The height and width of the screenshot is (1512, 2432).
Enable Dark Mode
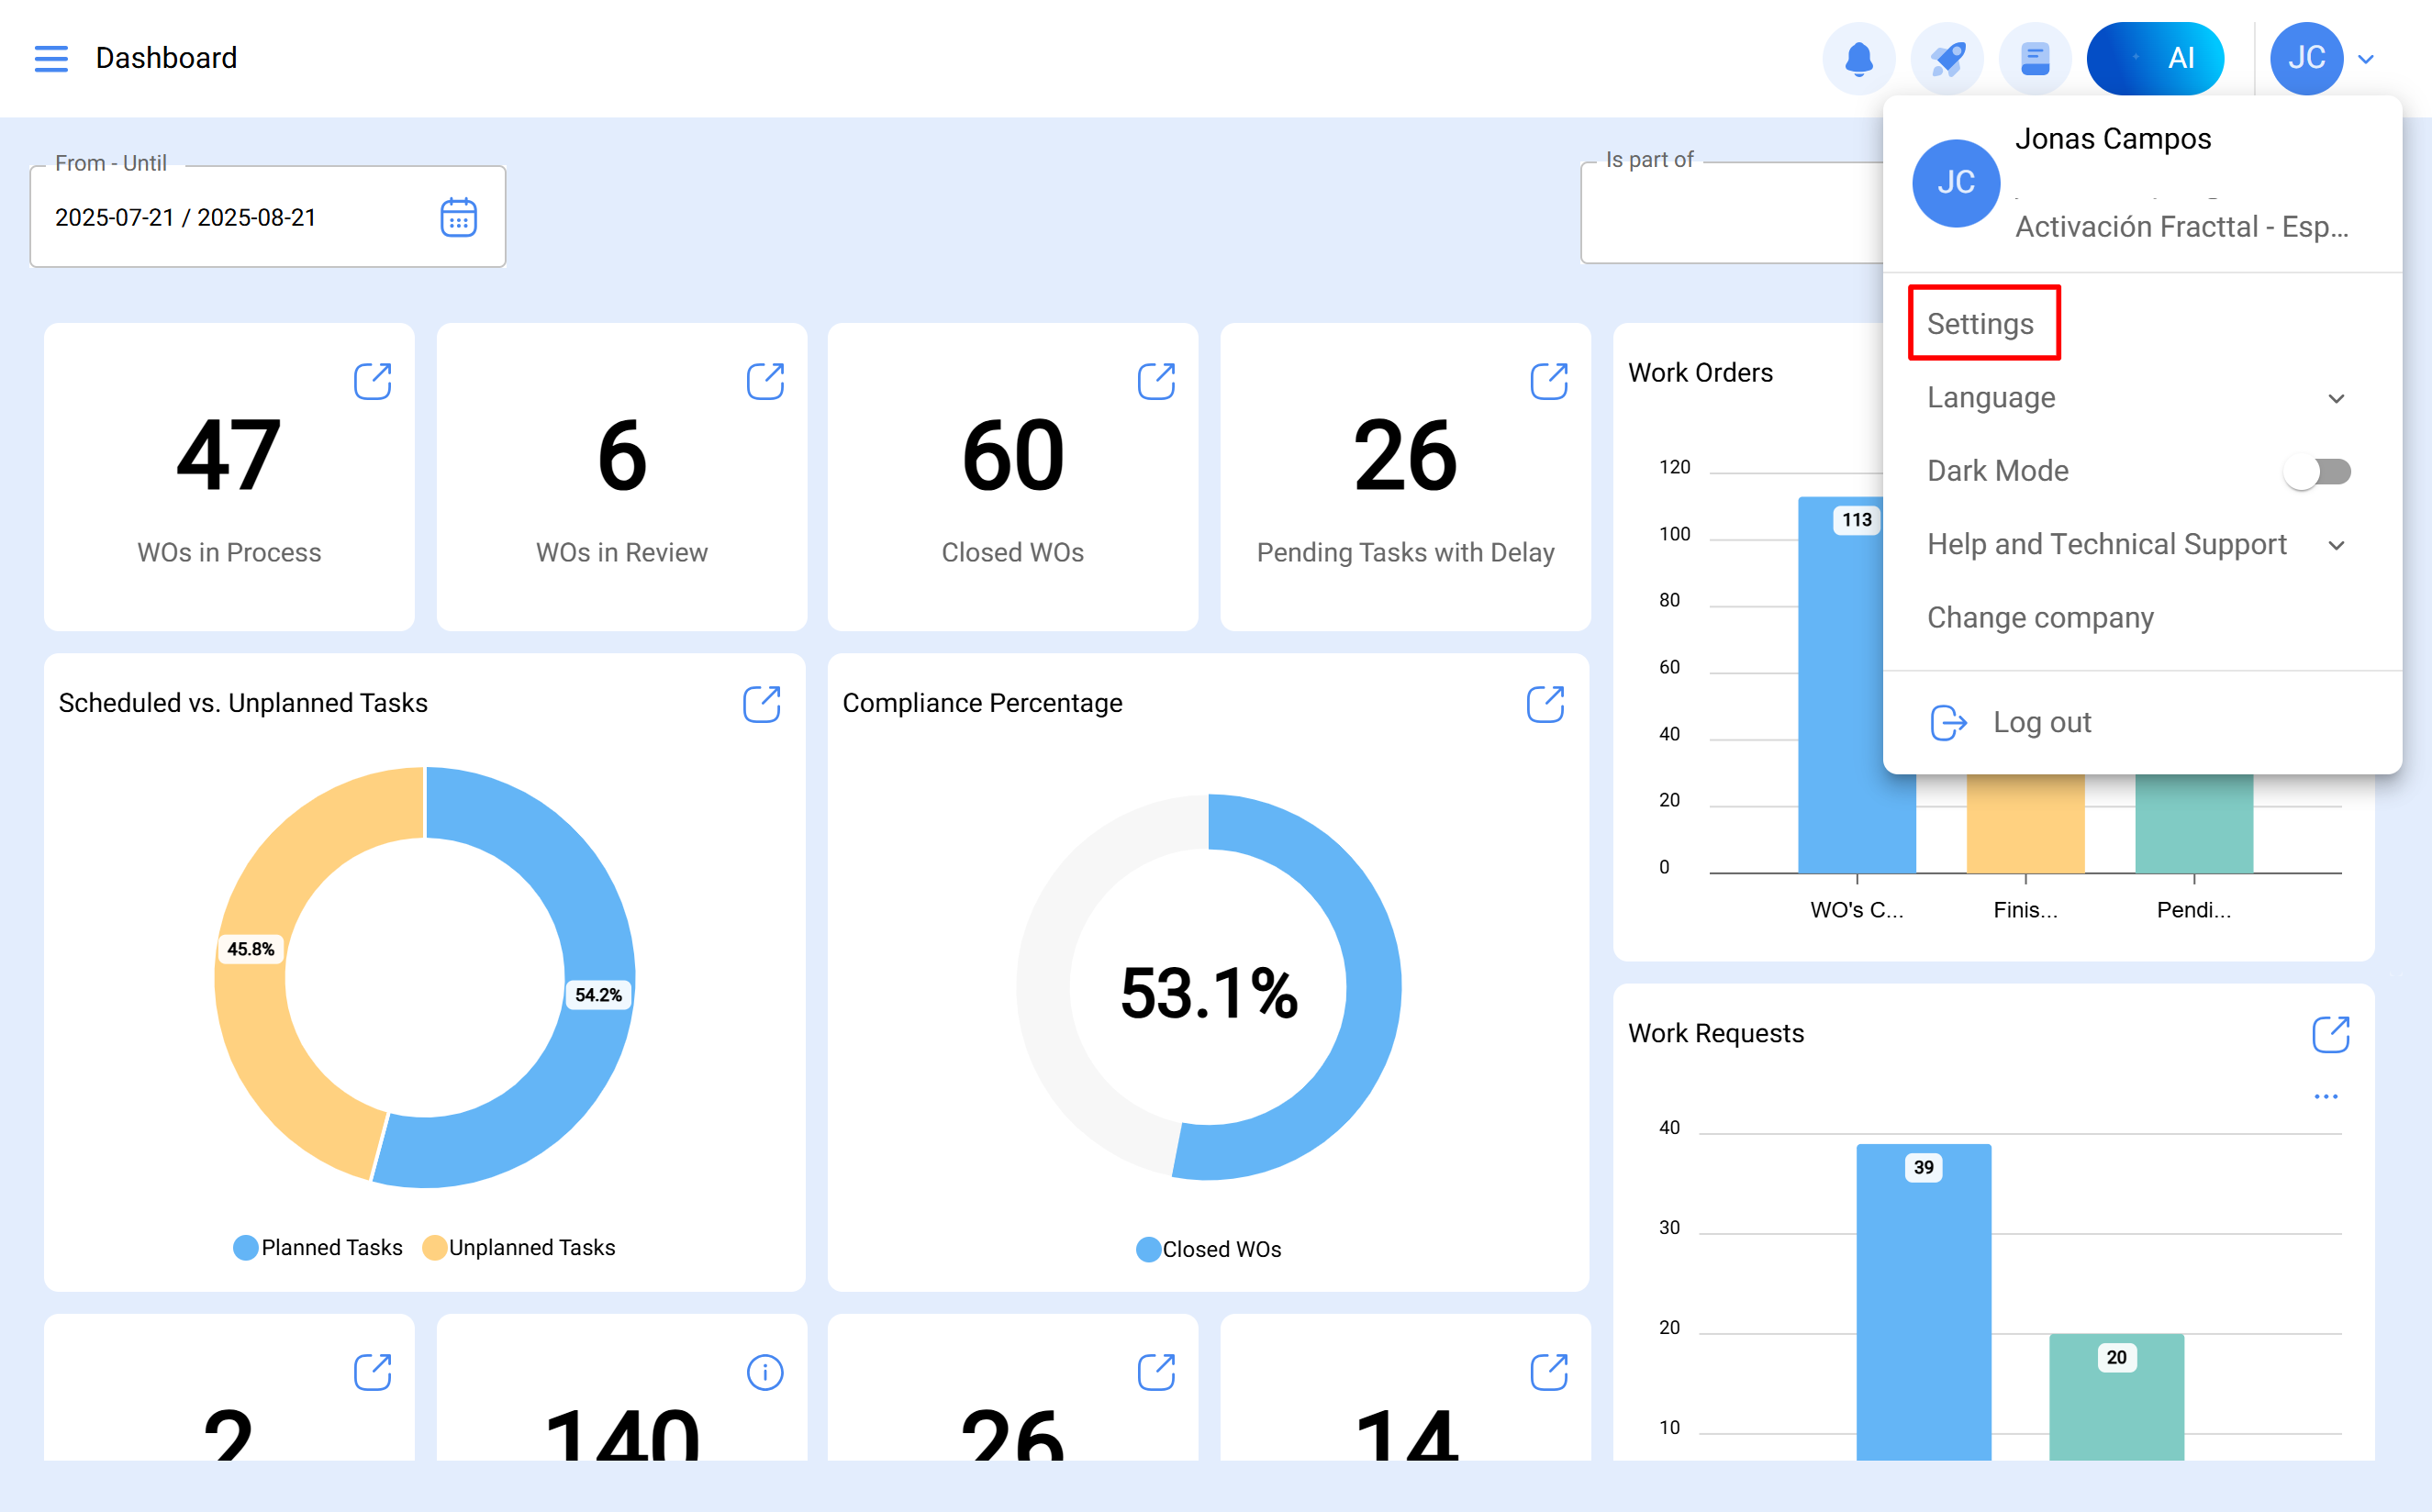(2318, 471)
